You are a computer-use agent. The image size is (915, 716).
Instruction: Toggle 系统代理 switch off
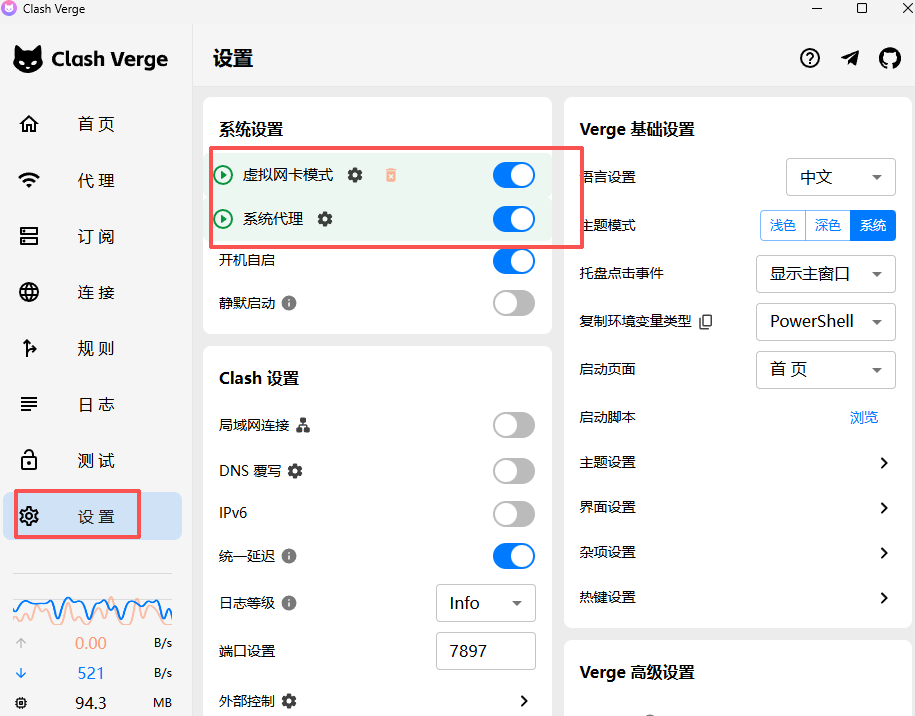514,219
